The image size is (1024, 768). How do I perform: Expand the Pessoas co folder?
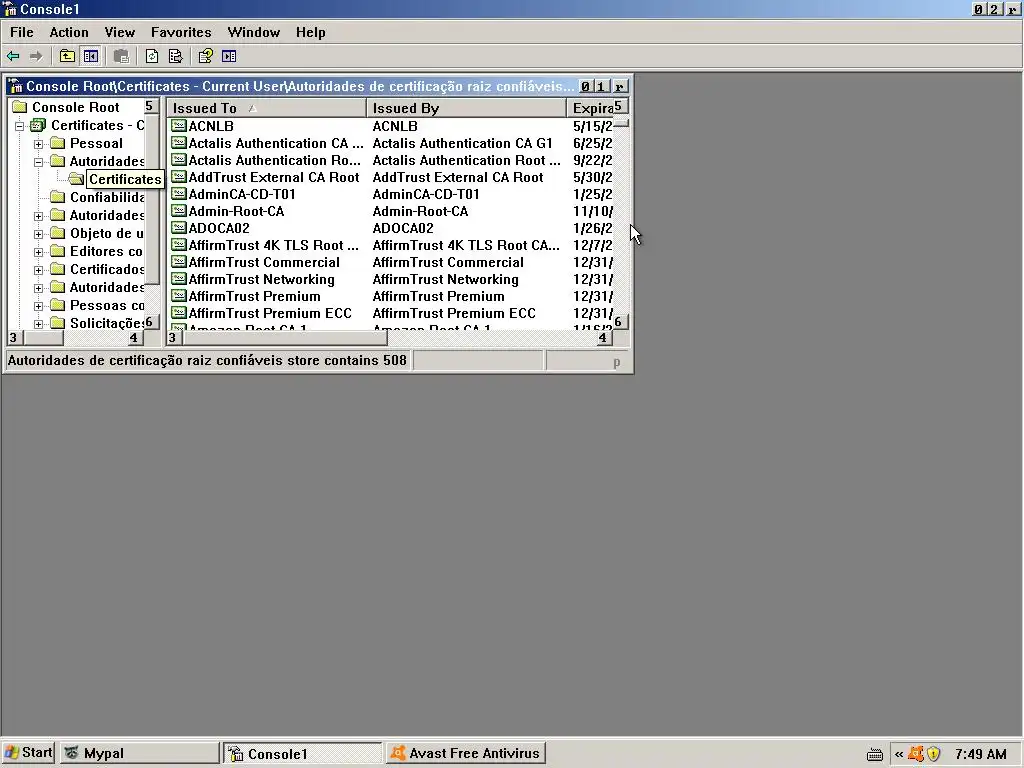39,306
